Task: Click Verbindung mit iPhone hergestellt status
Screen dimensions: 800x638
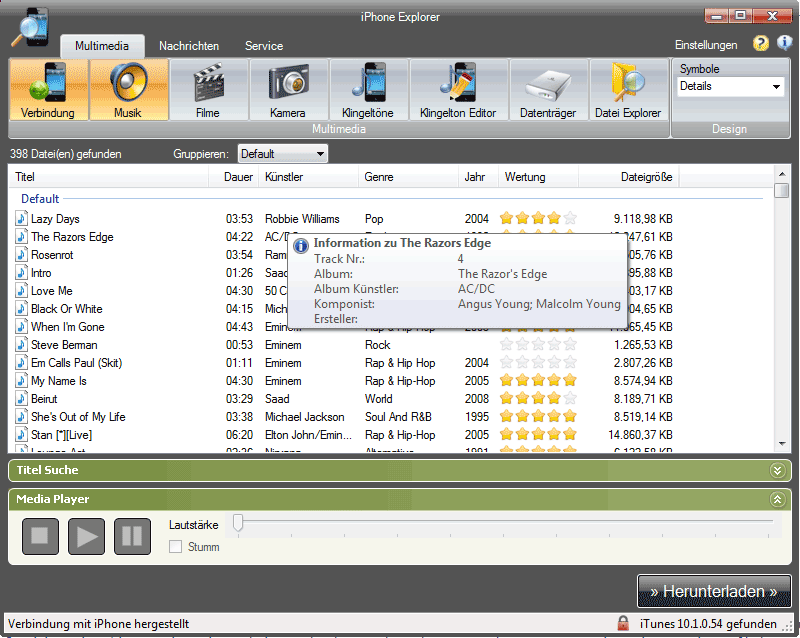Action: 98,624
